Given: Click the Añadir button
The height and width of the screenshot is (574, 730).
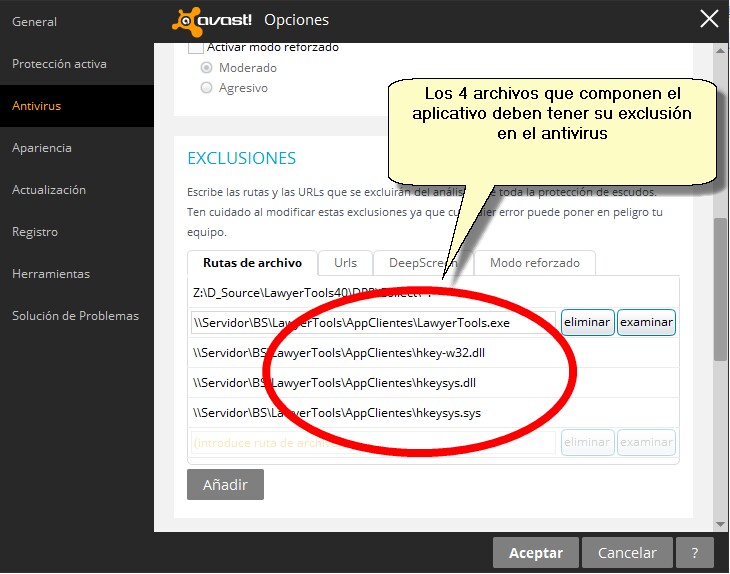Looking at the screenshot, I should coord(225,485).
